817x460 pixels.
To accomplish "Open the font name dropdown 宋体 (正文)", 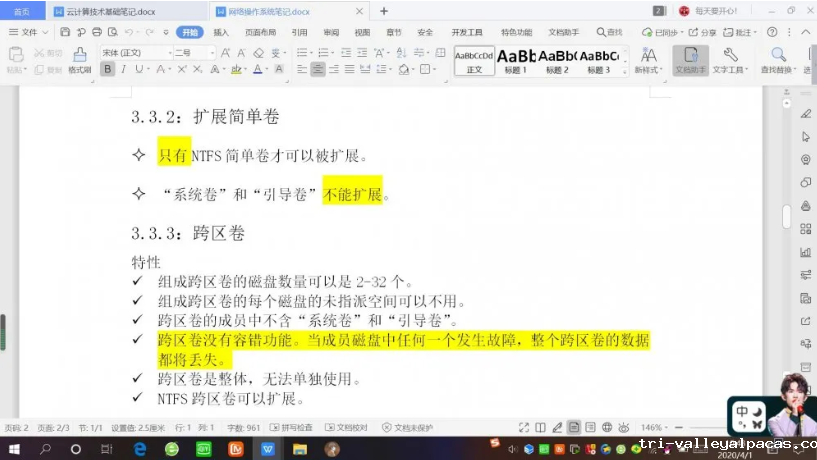I will pos(169,53).
